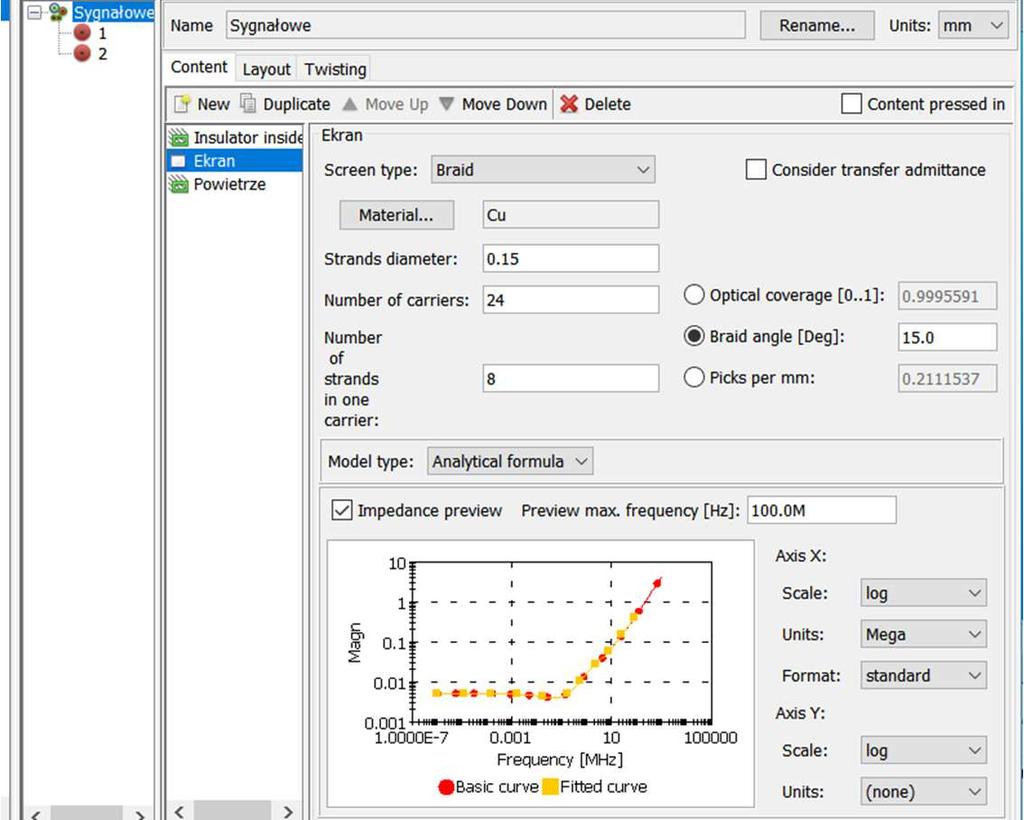Click the red Delete cross icon
Viewport: 1024px width, 820px height.
tap(569, 104)
